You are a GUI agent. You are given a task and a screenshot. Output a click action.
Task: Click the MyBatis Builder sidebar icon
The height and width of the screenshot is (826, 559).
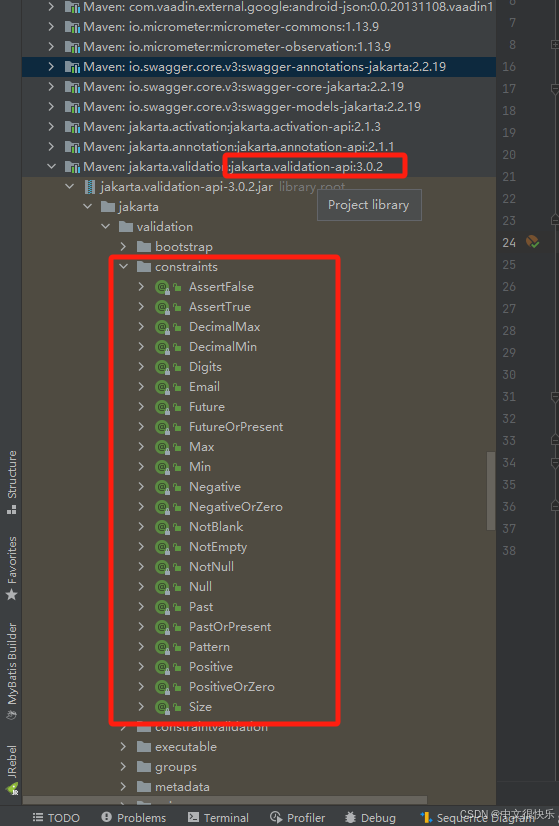[x=12, y=715]
